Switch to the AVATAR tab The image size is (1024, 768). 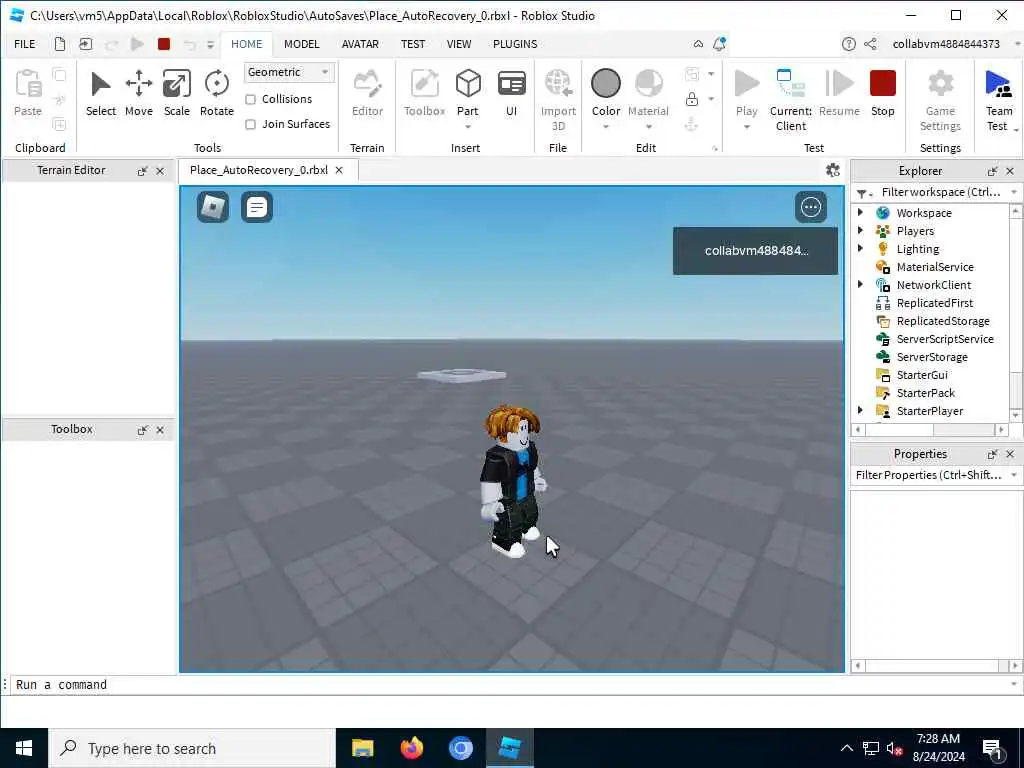(x=360, y=44)
